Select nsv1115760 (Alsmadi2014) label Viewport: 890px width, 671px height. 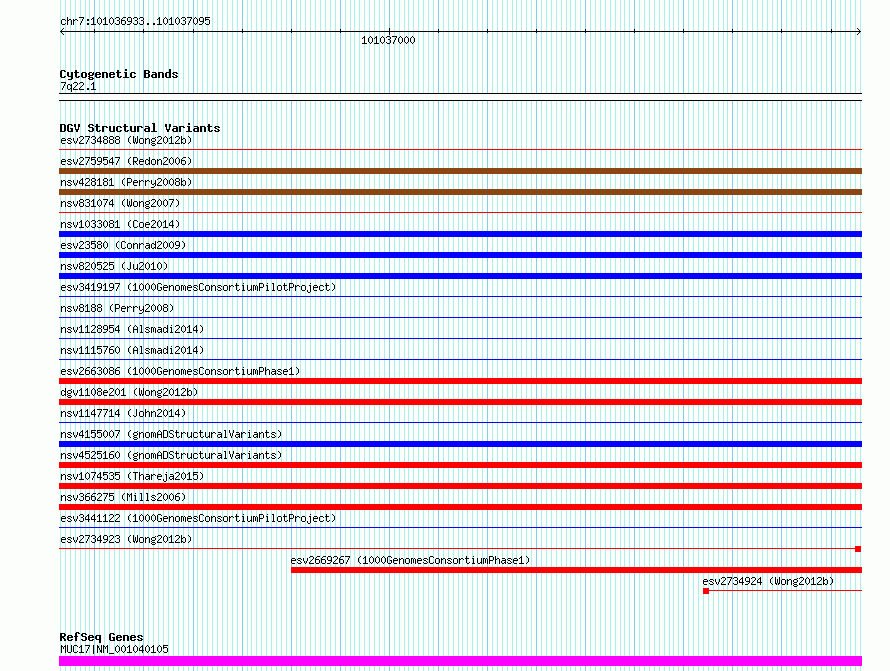(x=132, y=350)
